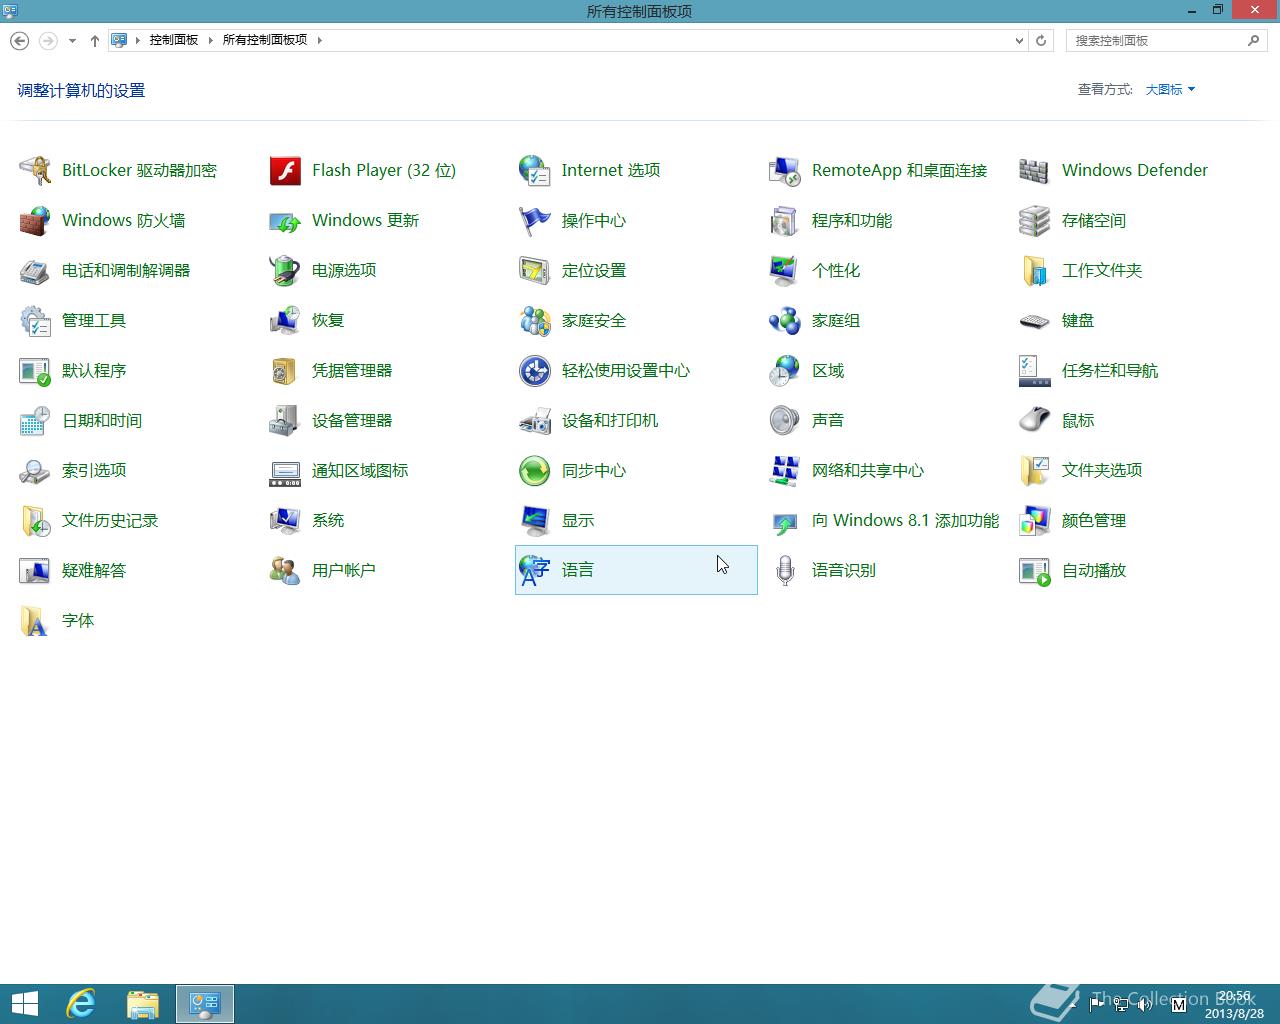Open the 任务栏和导航 icon

[x=1035, y=370]
